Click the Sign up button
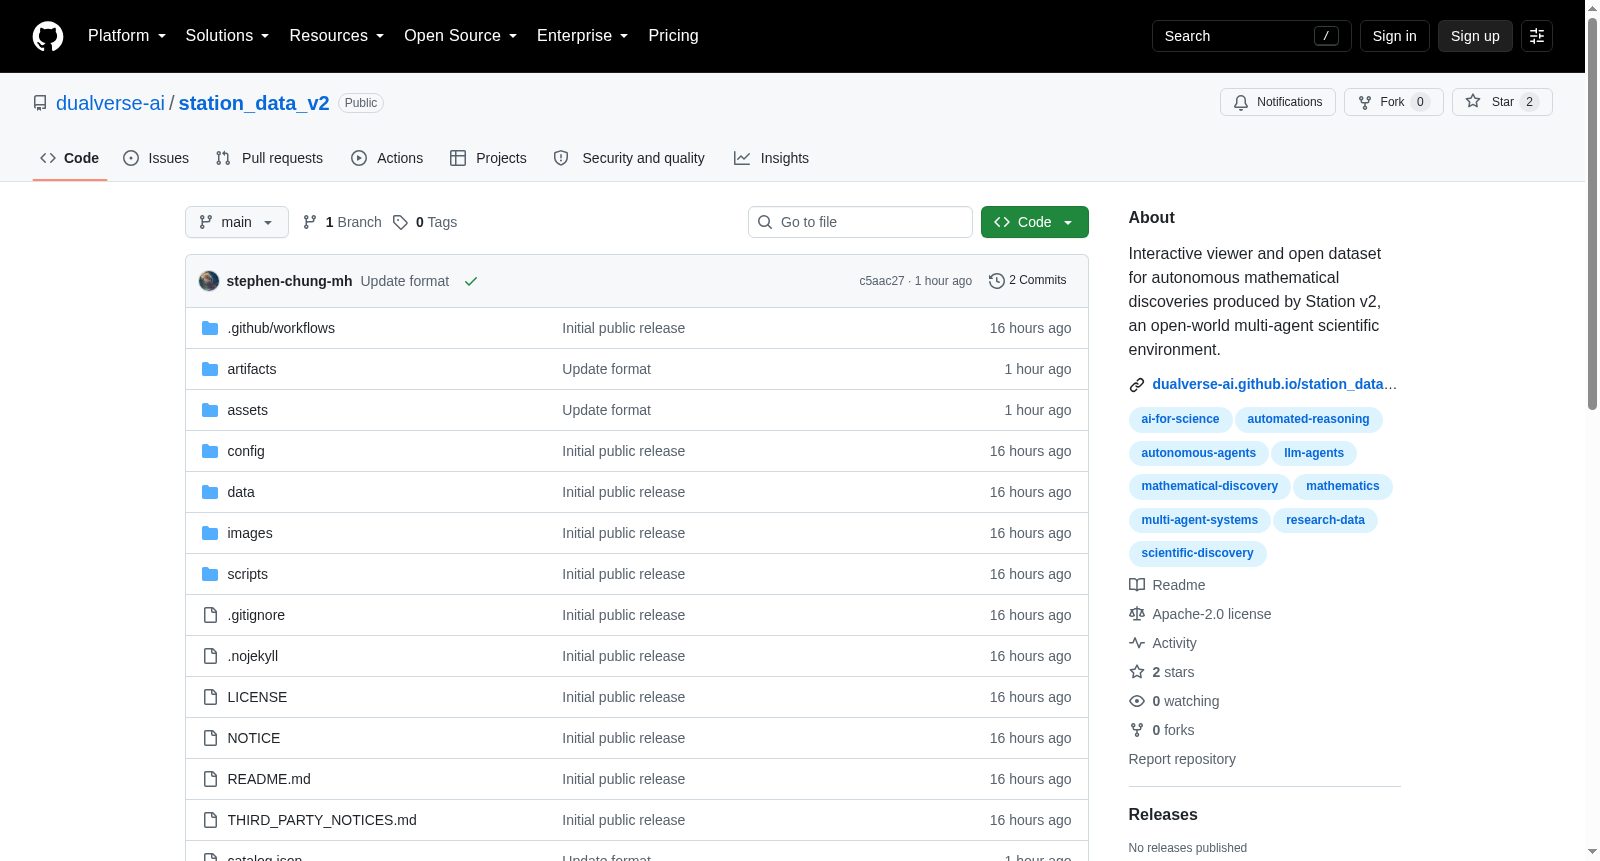This screenshot has width=1600, height=861. pos(1475,36)
